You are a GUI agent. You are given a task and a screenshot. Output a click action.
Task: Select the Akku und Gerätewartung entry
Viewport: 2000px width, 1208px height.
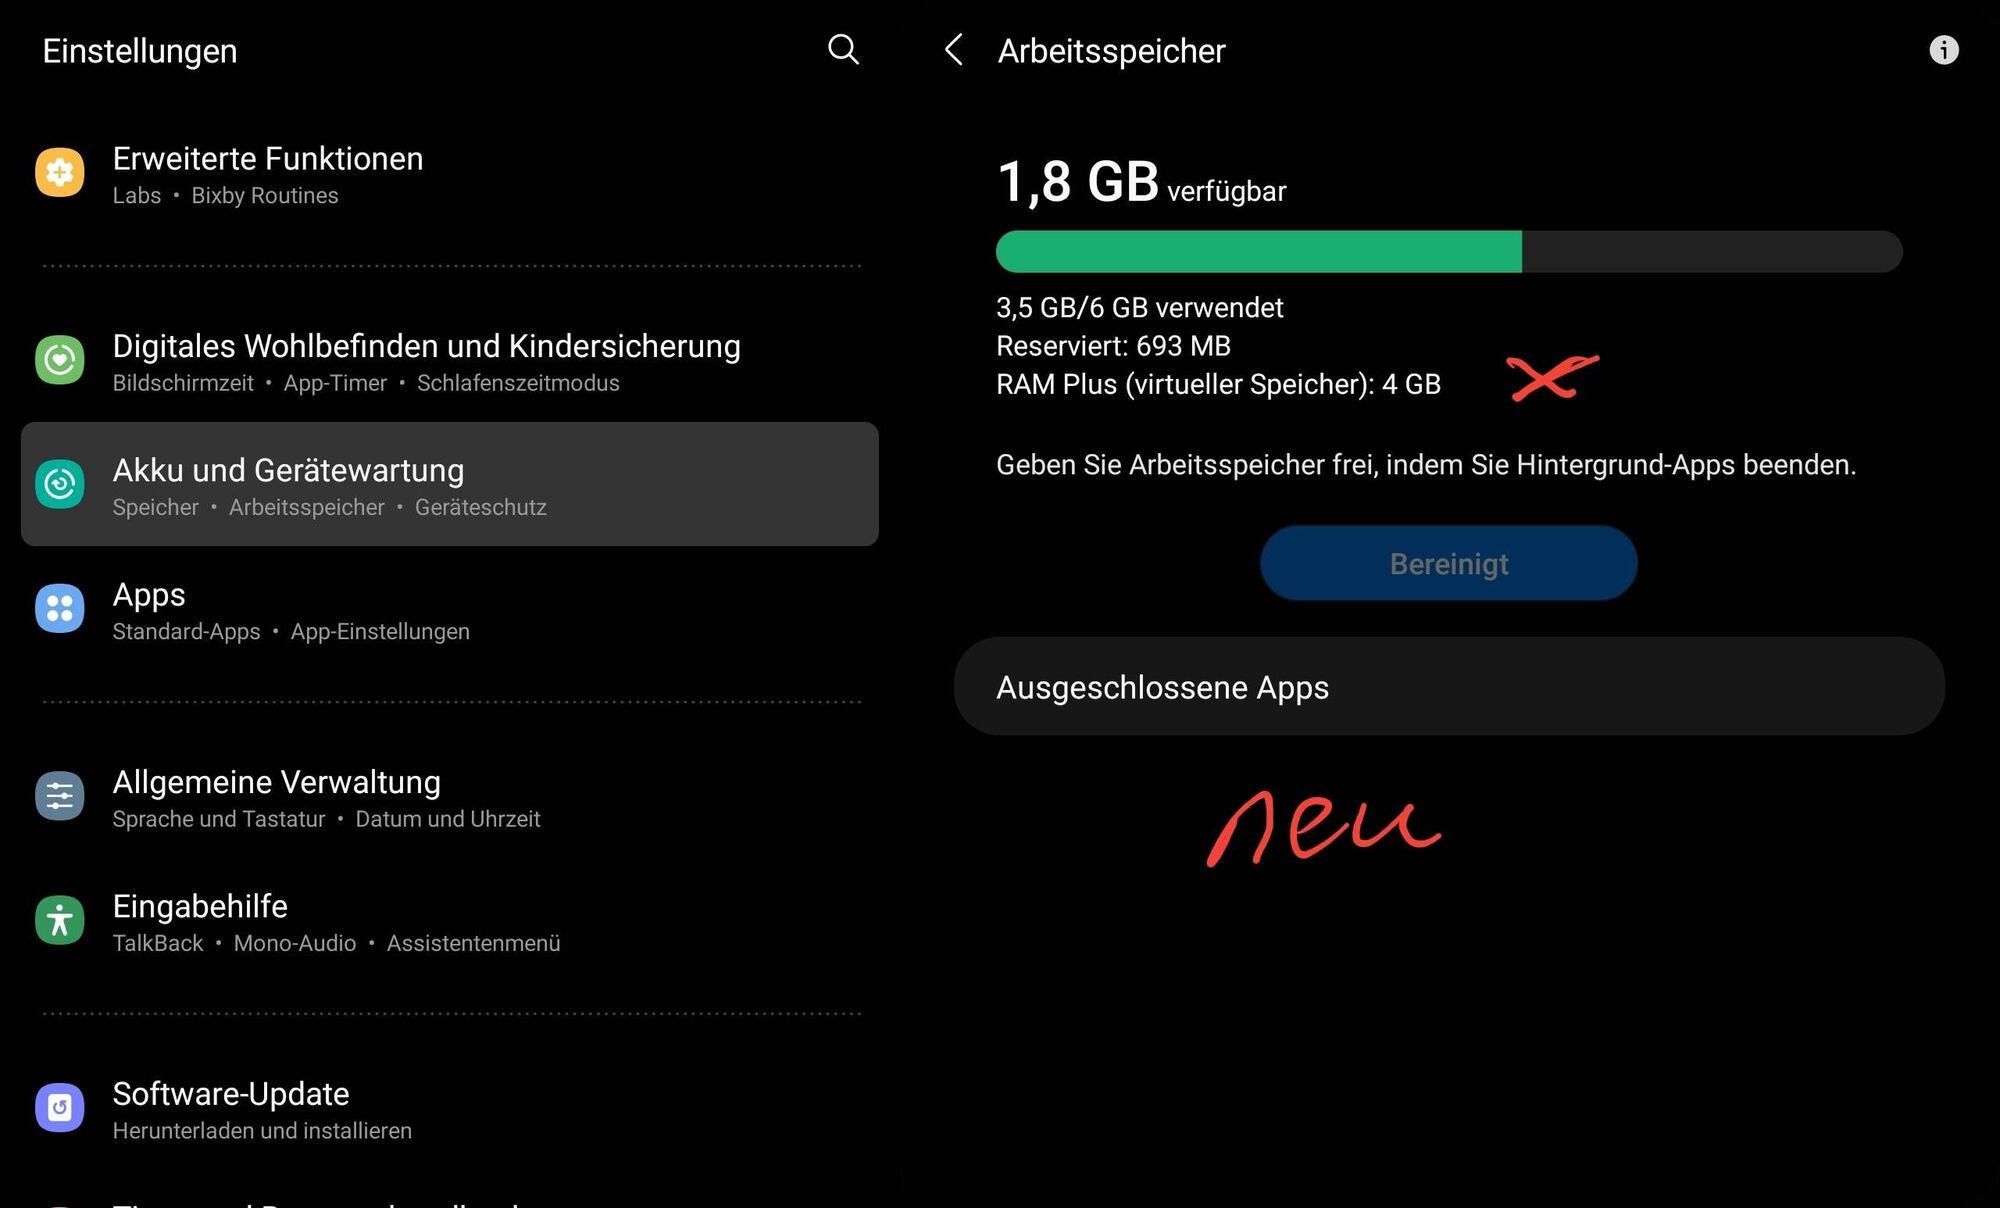coord(450,484)
